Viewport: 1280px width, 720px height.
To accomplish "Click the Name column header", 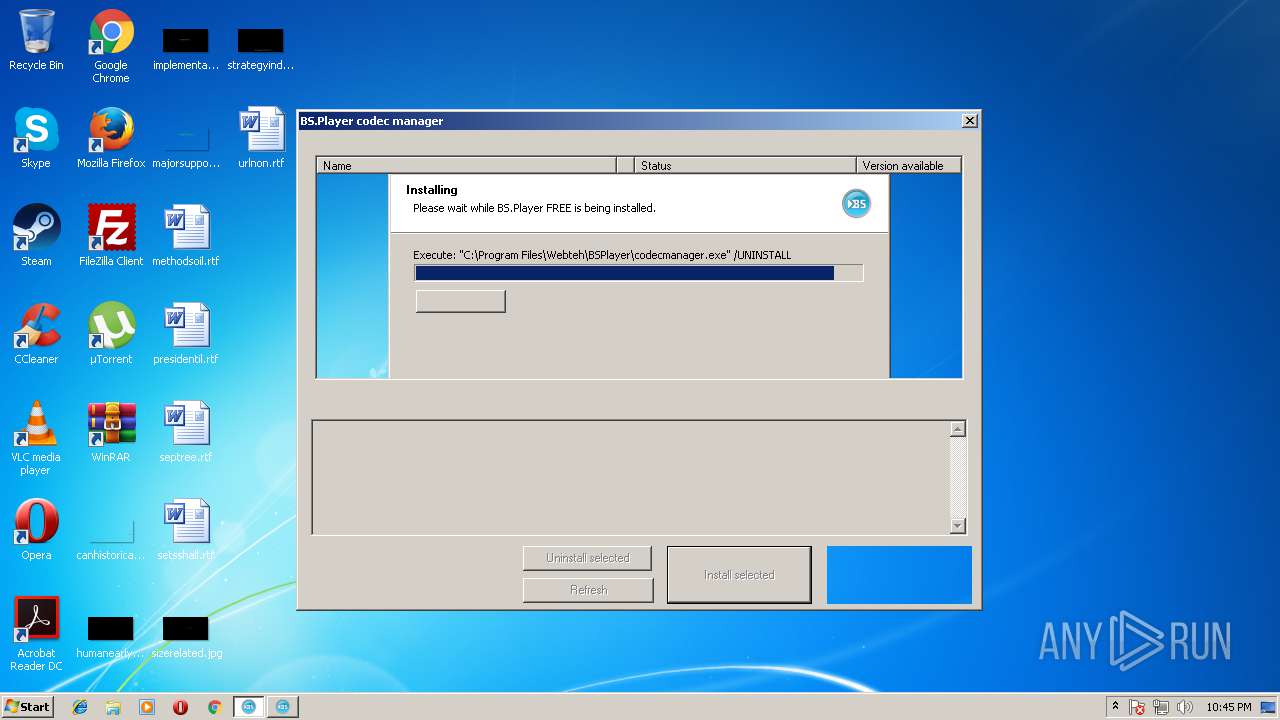I will pyautogui.click(x=466, y=165).
